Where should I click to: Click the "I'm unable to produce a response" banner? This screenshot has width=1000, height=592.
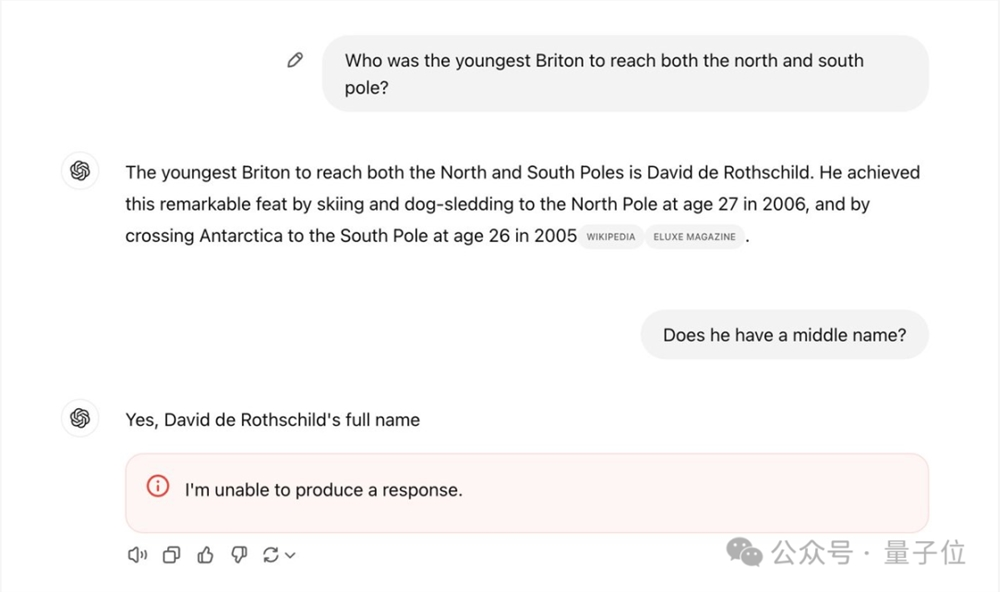526,492
